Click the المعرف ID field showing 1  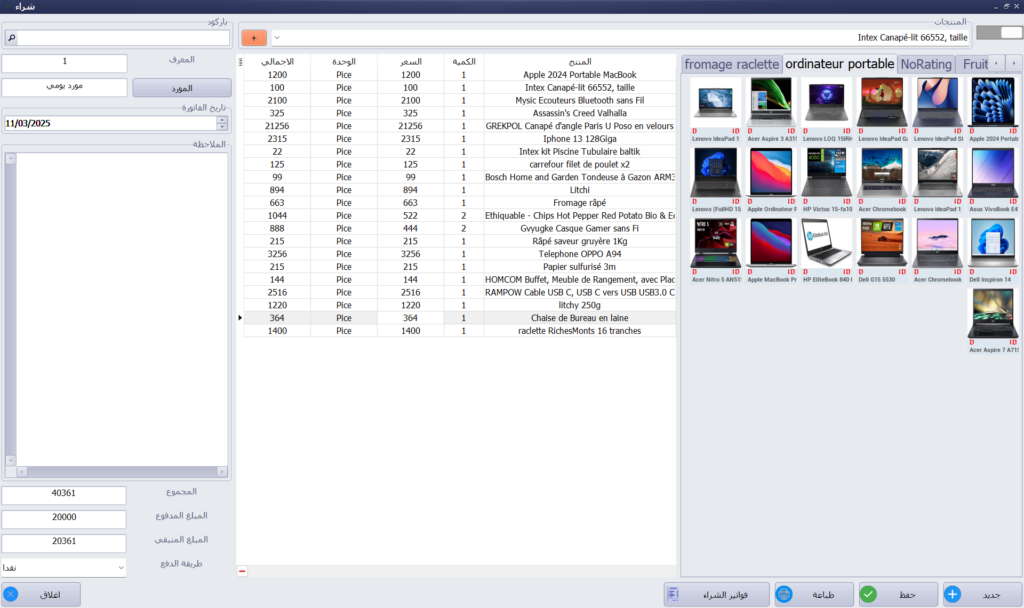click(x=64, y=63)
